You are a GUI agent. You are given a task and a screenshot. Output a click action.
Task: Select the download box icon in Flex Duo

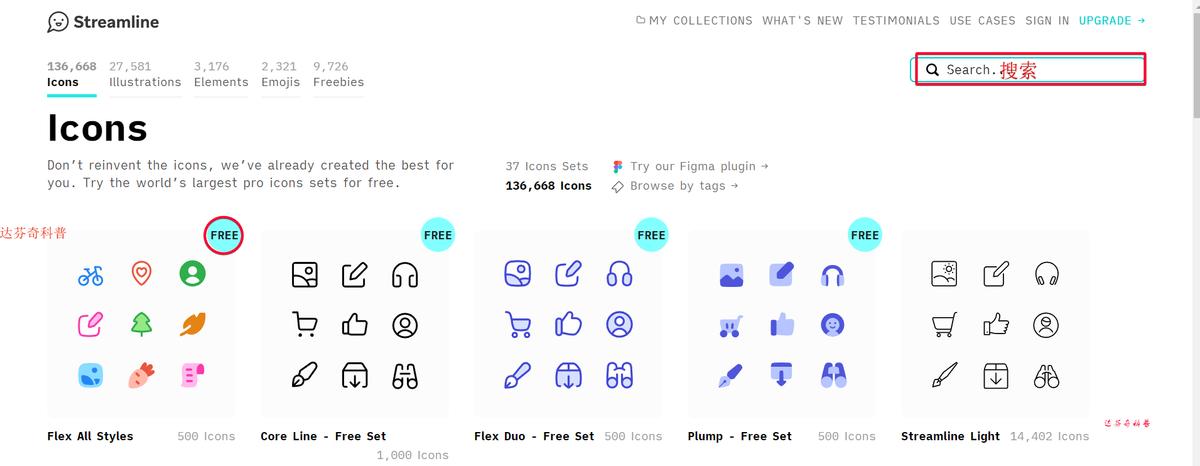568,376
